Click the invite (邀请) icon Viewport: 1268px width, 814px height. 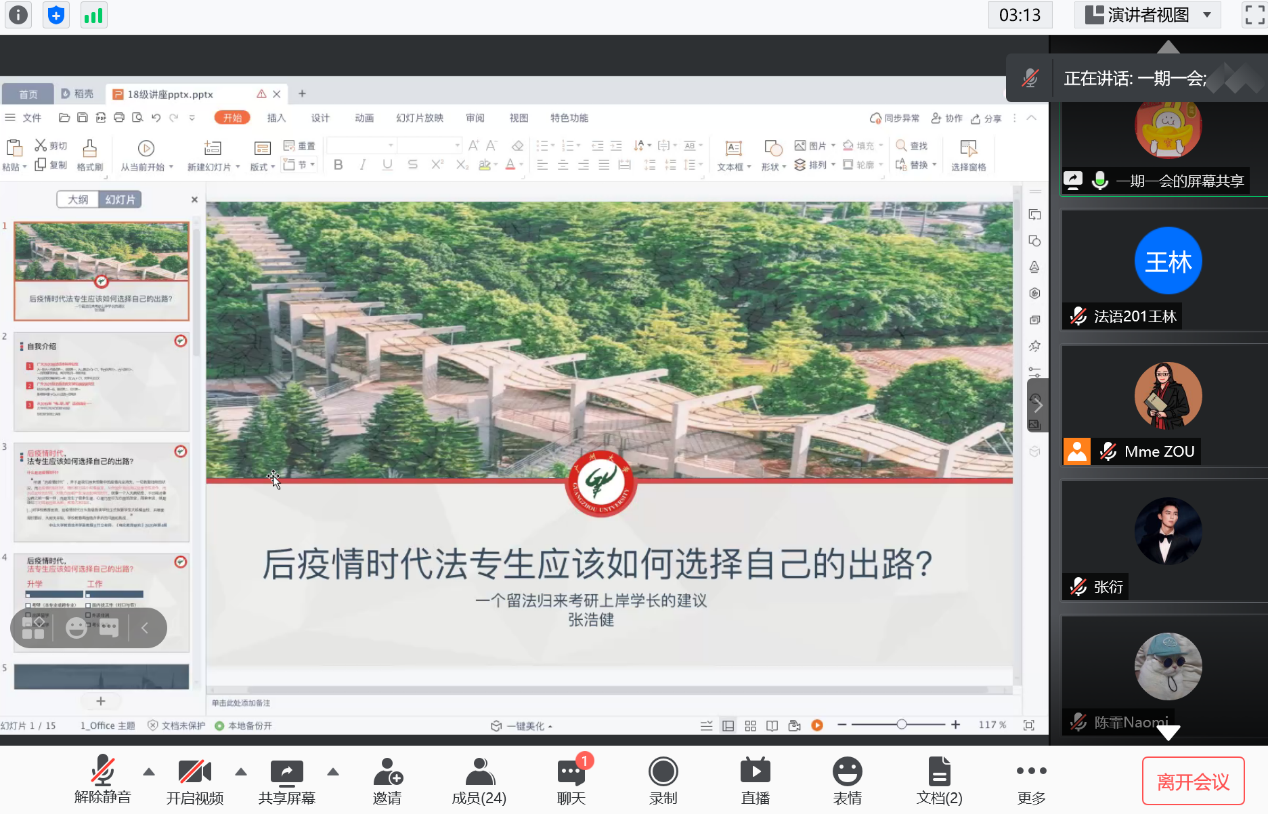(x=387, y=780)
